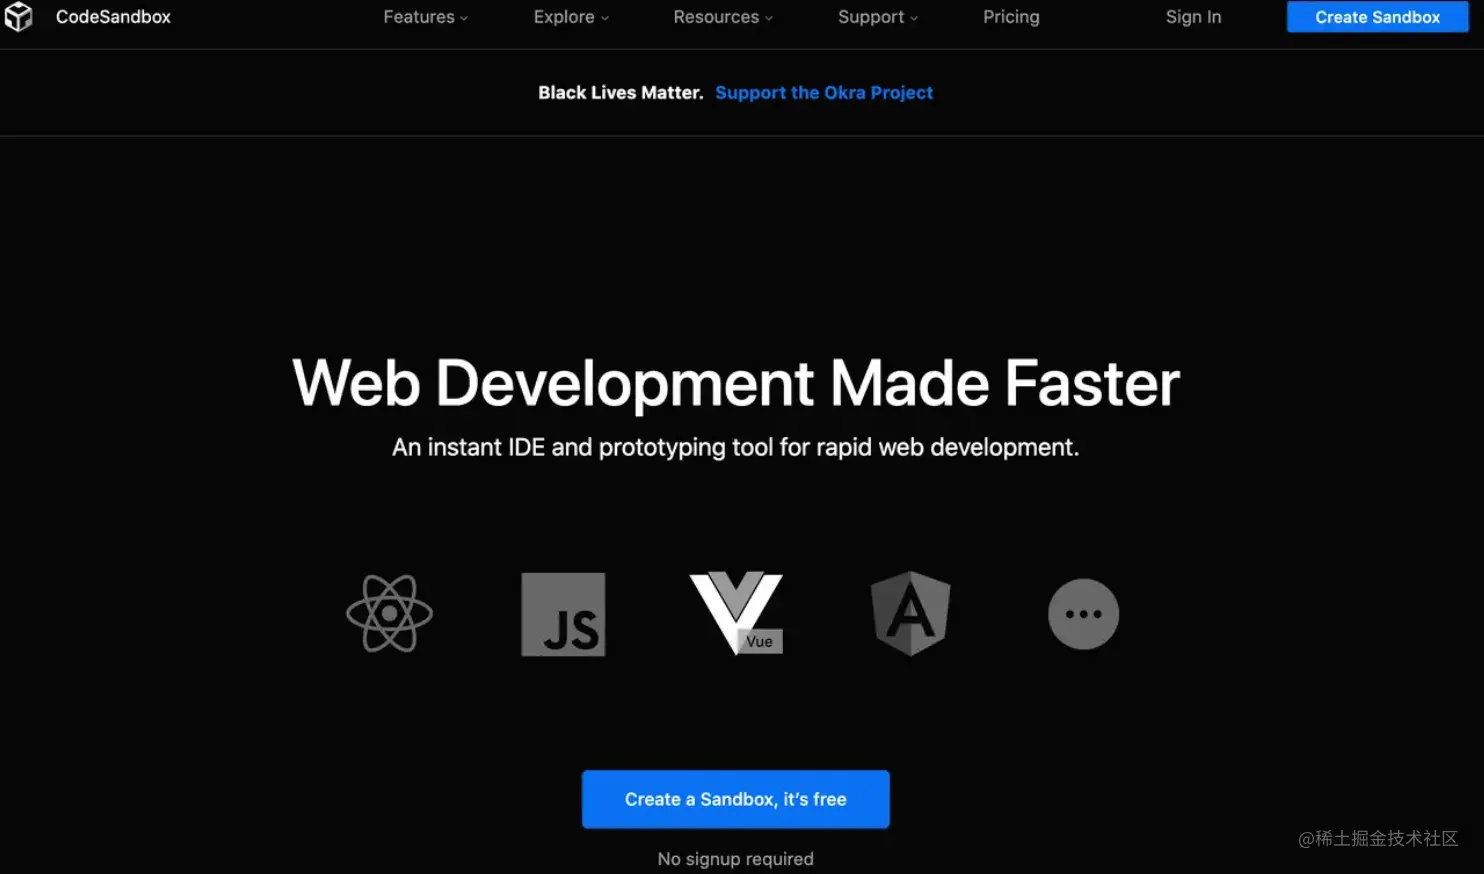1484x874 pixels.
Task: Expand the Features dropdown menu
Action: pos(425,17)
